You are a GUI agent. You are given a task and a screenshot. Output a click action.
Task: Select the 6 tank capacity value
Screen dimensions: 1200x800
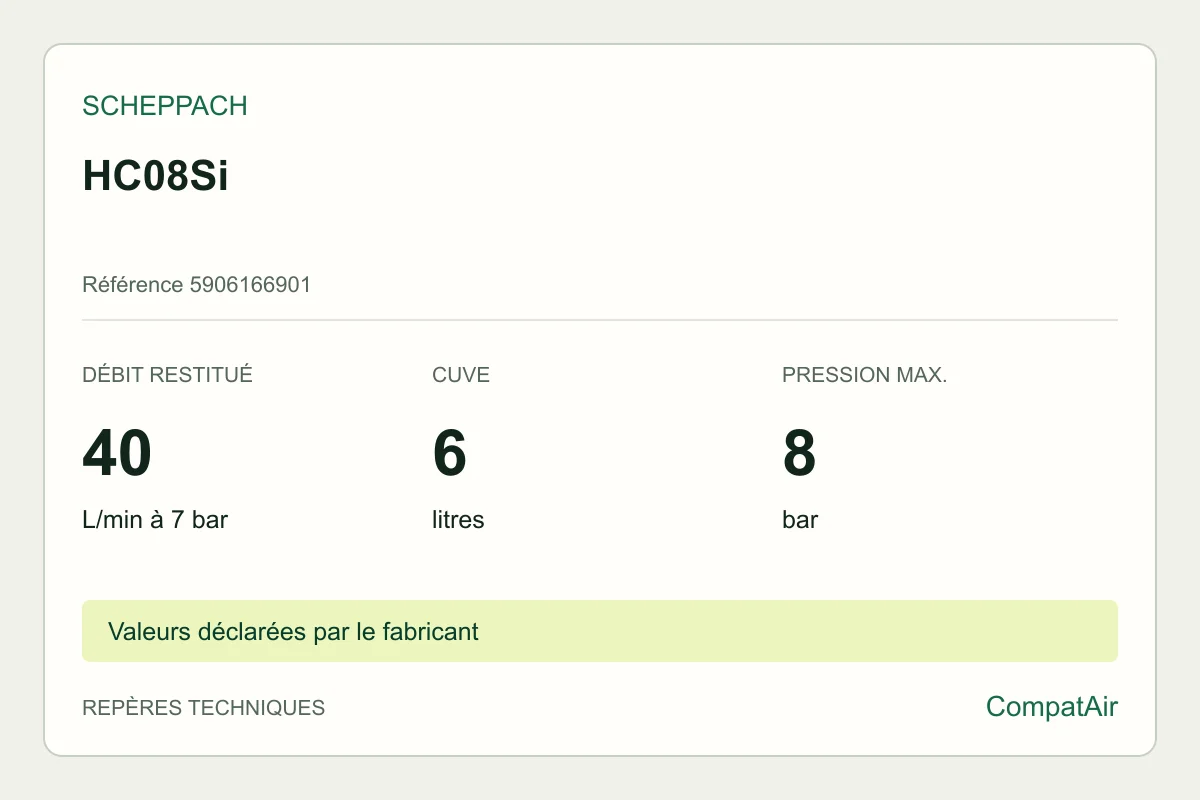(450, 453)
